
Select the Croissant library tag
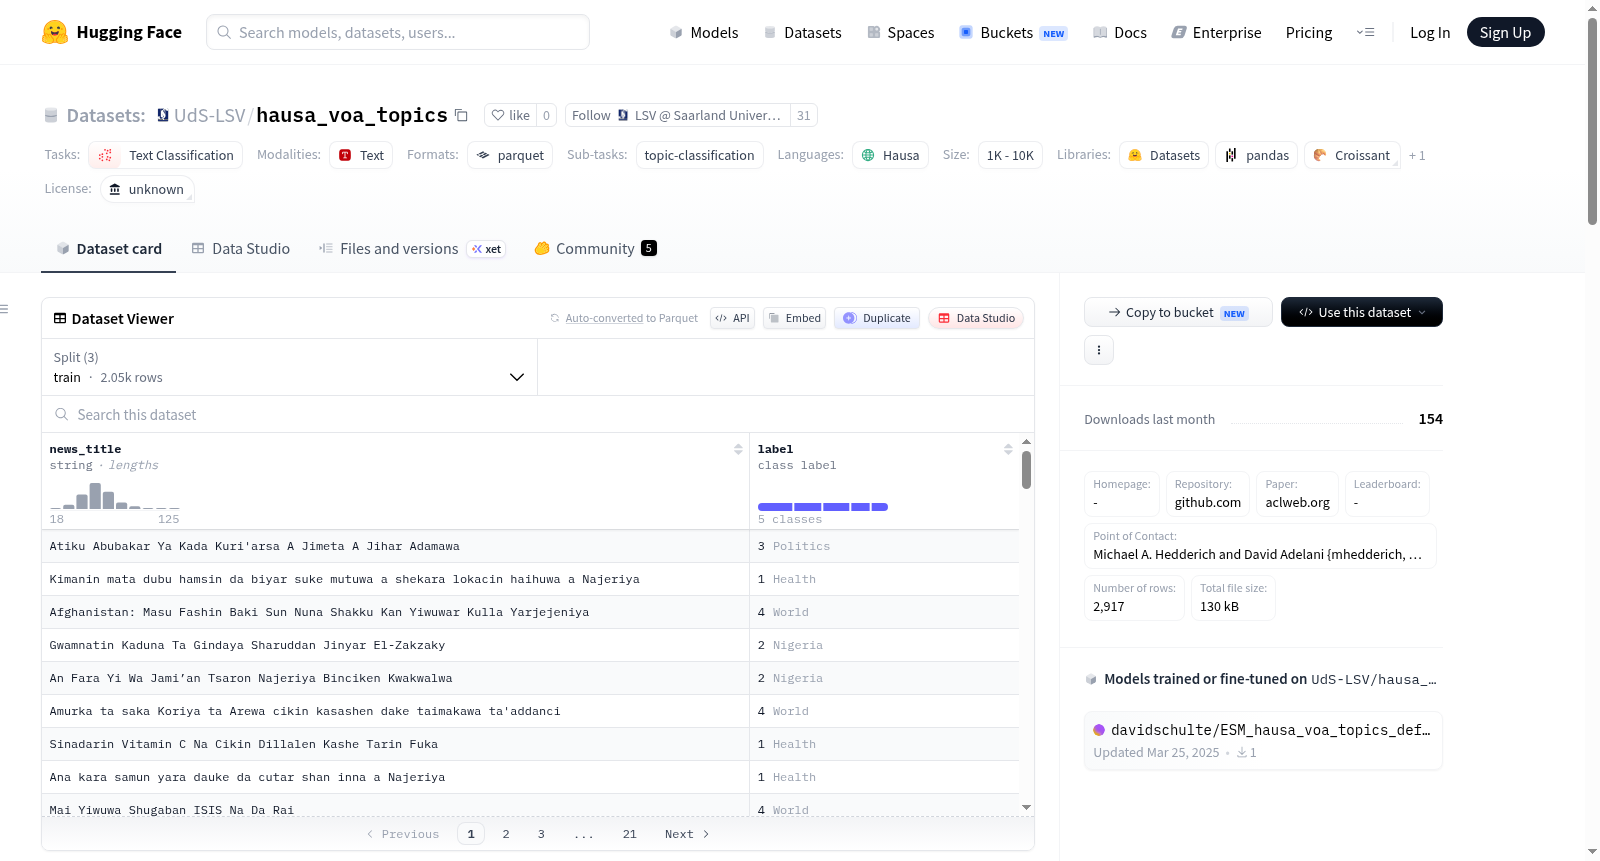(1352, 155)
